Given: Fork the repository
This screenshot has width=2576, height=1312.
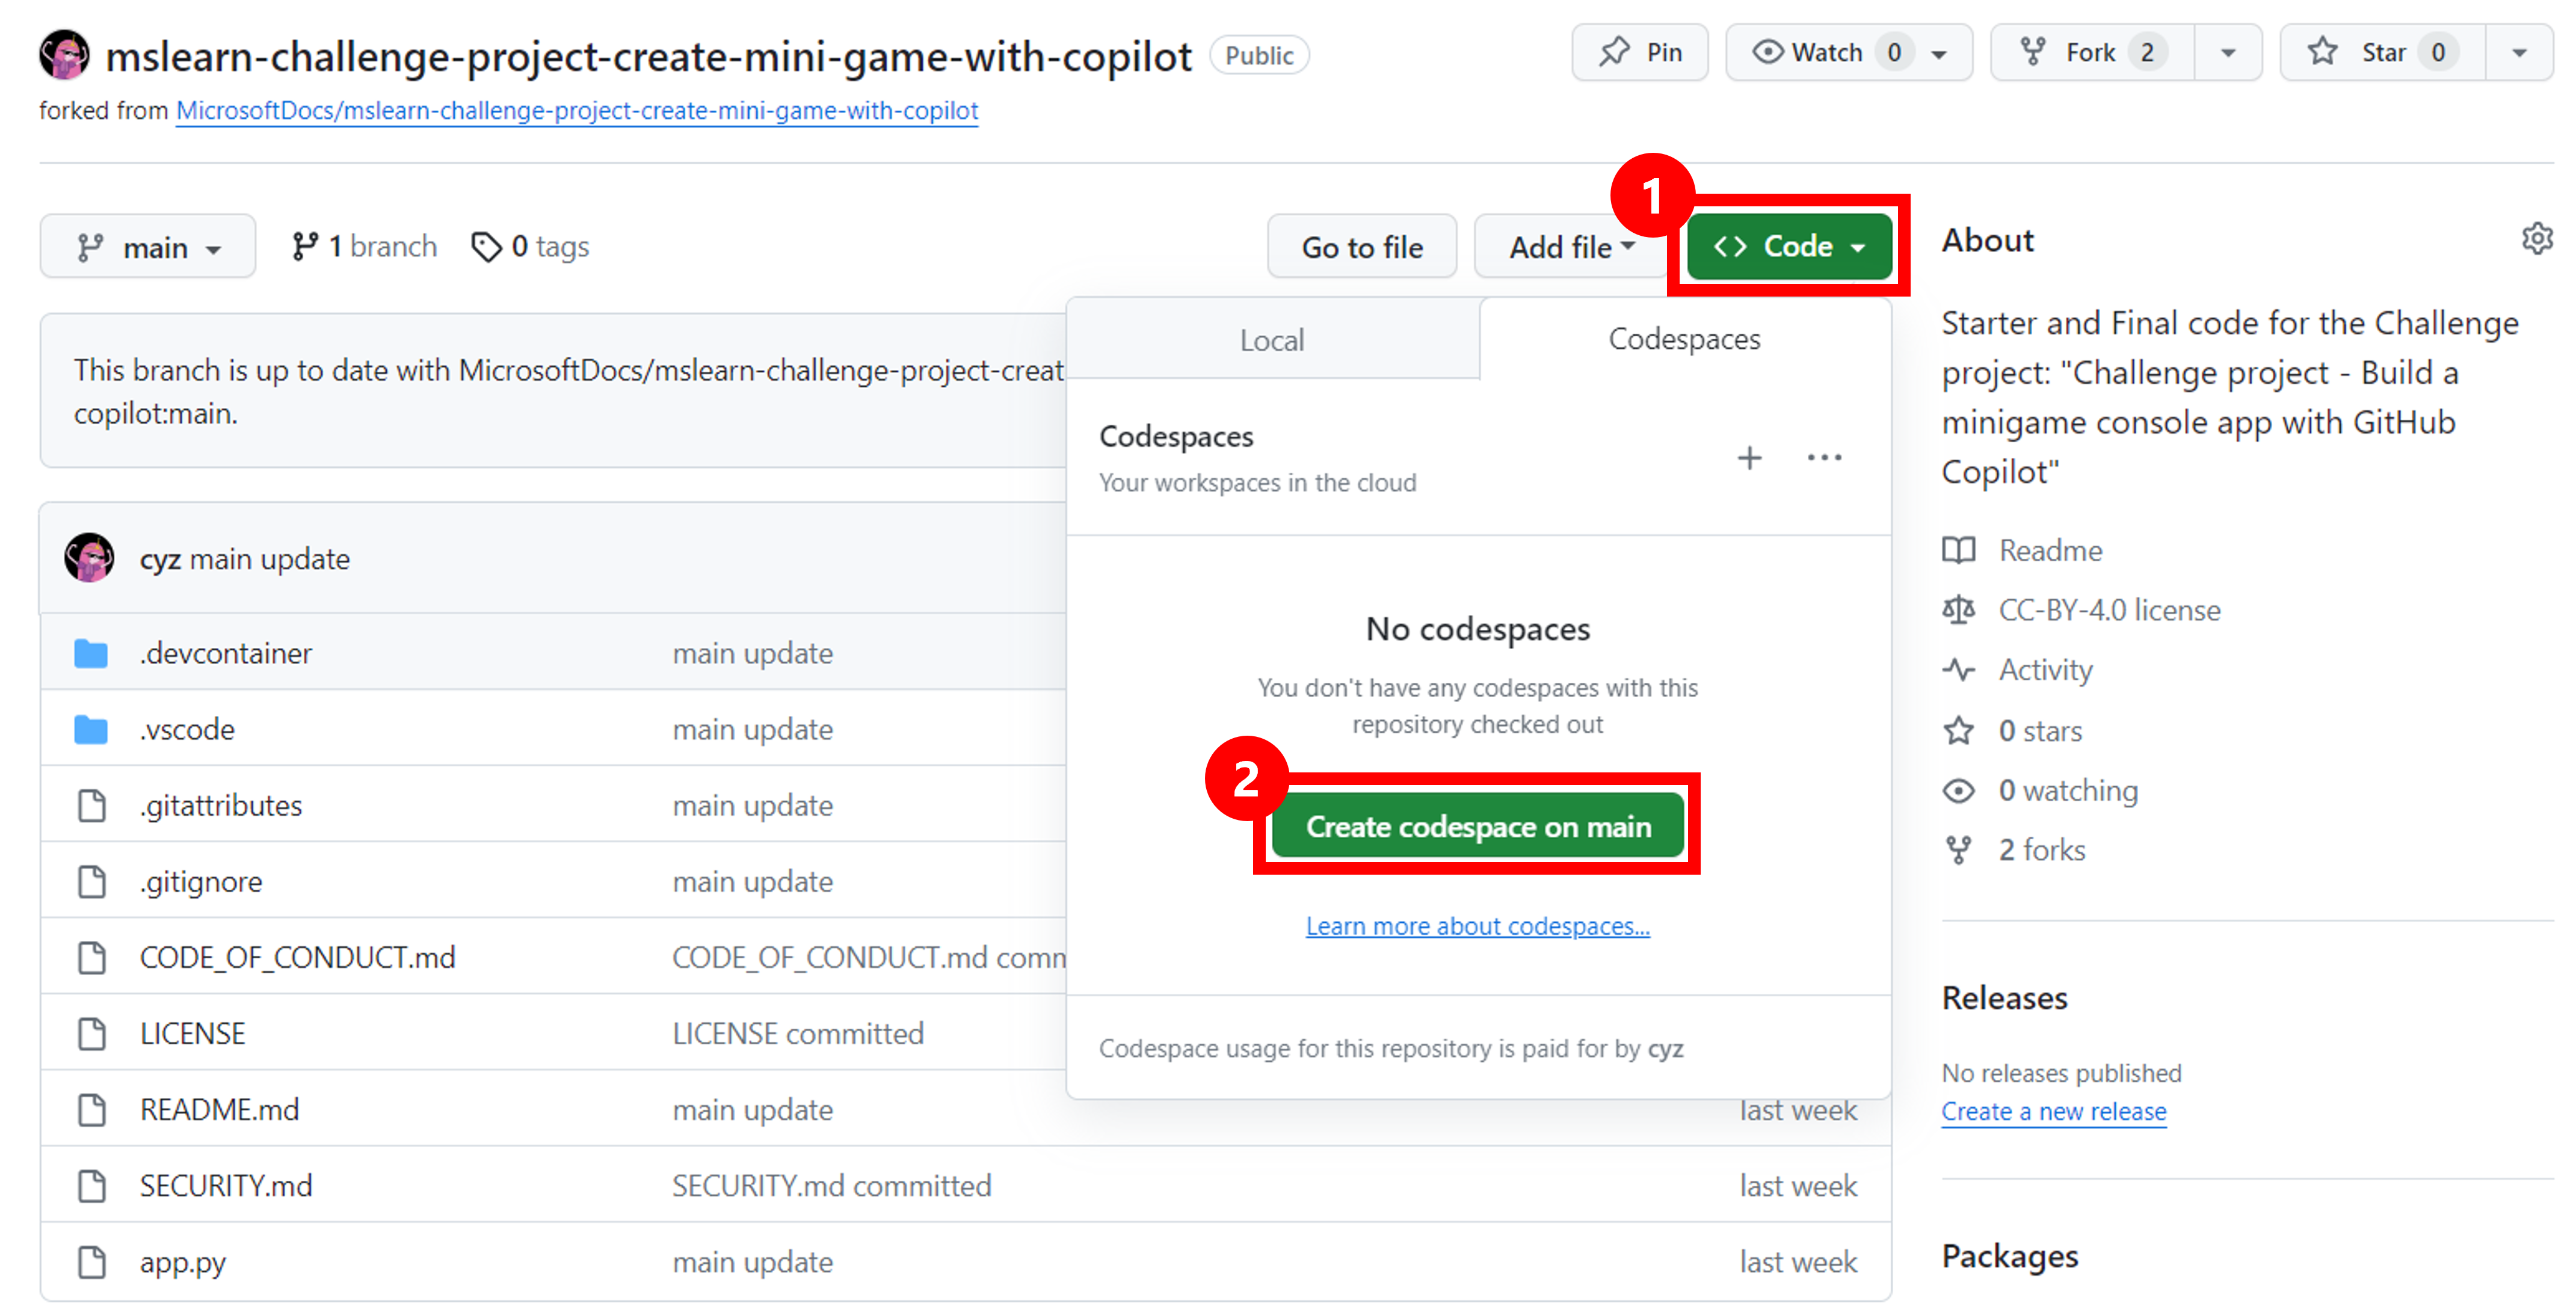Looking at the screenshot, I should (x=2093, y=52).
